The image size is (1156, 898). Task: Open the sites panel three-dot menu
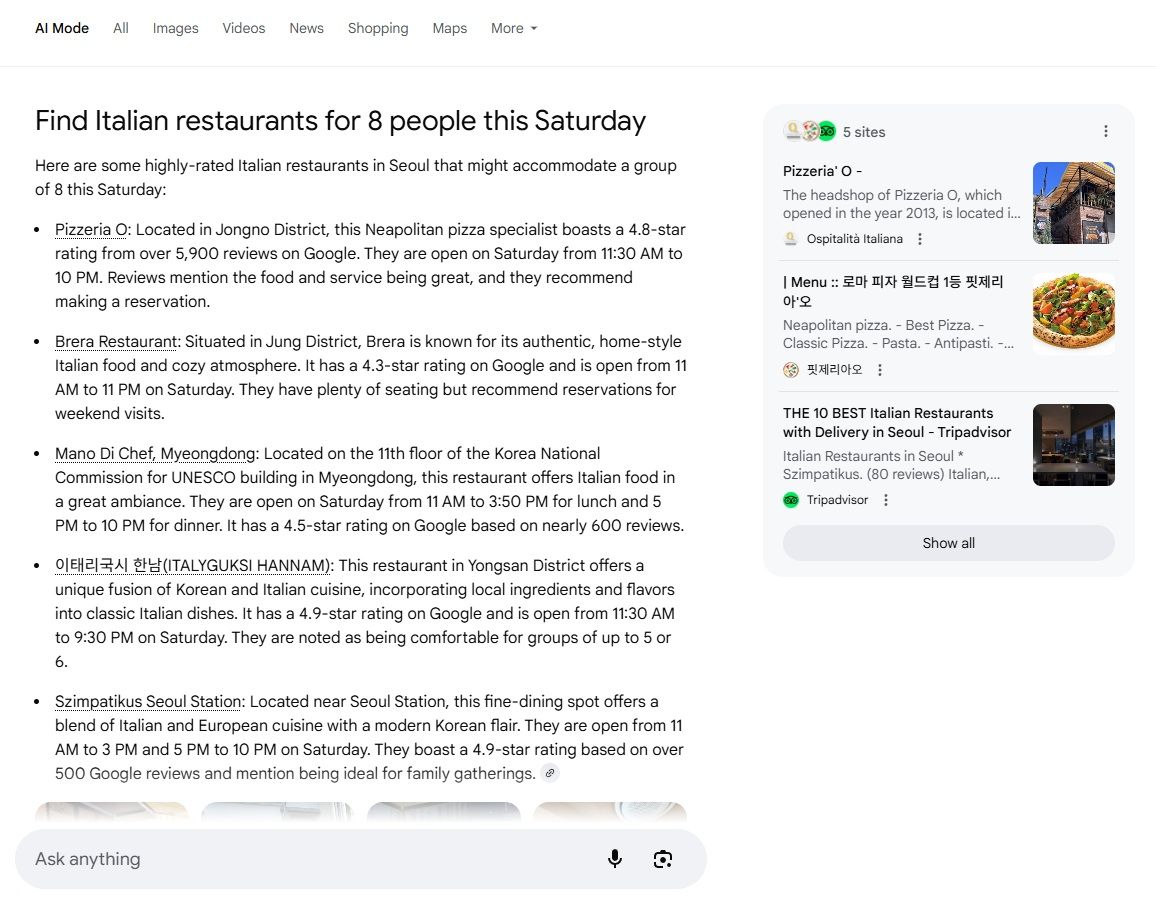pos(1105,132)
